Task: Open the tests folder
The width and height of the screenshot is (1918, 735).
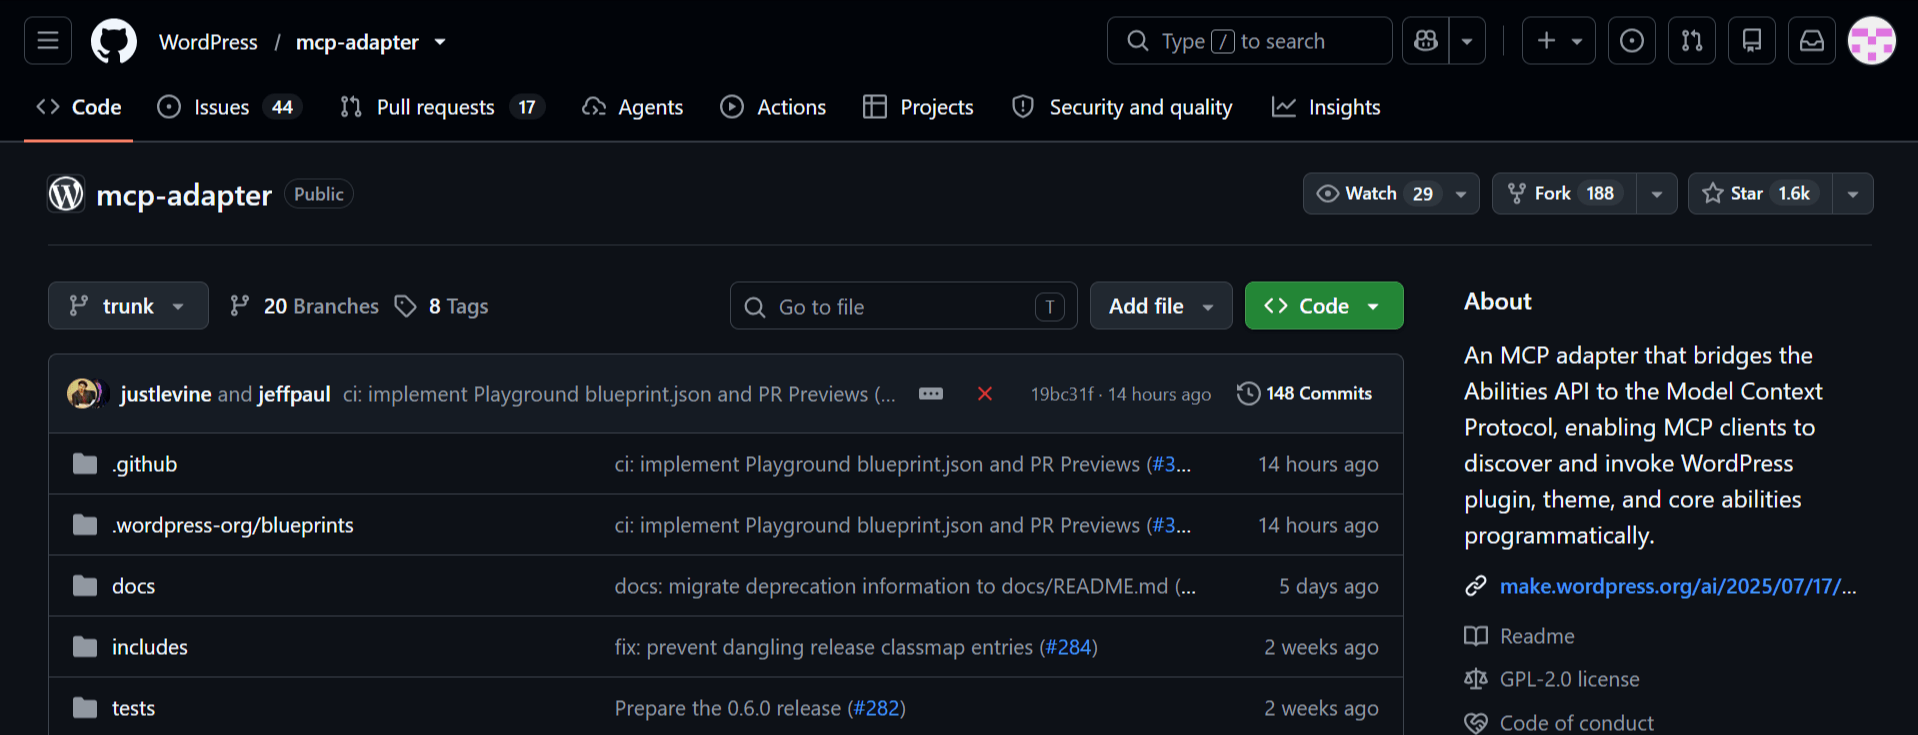Action: (133, 708)
